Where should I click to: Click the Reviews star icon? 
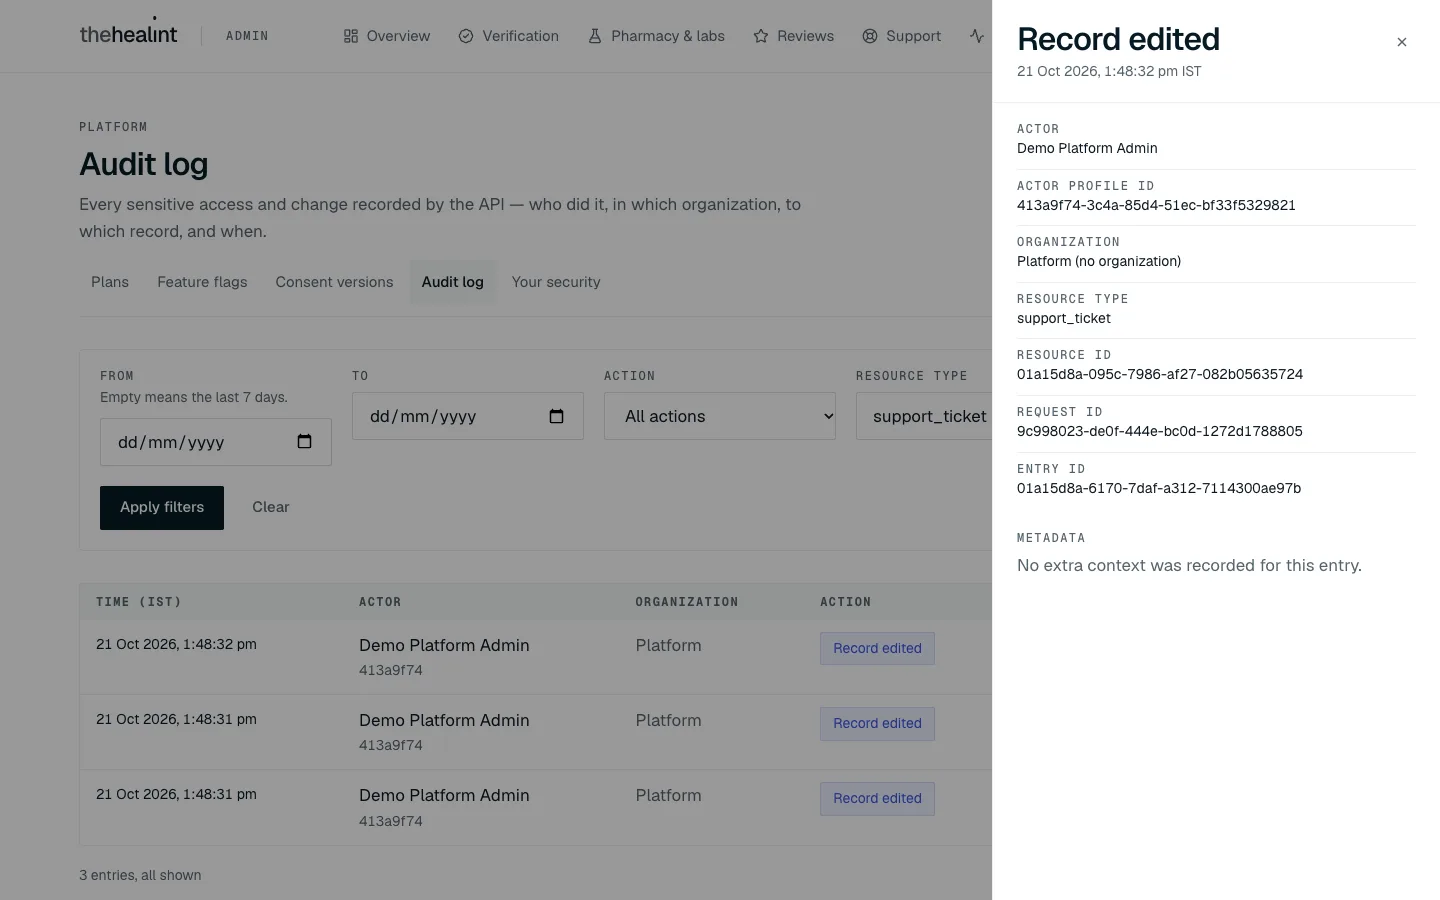tap(761, 36)
